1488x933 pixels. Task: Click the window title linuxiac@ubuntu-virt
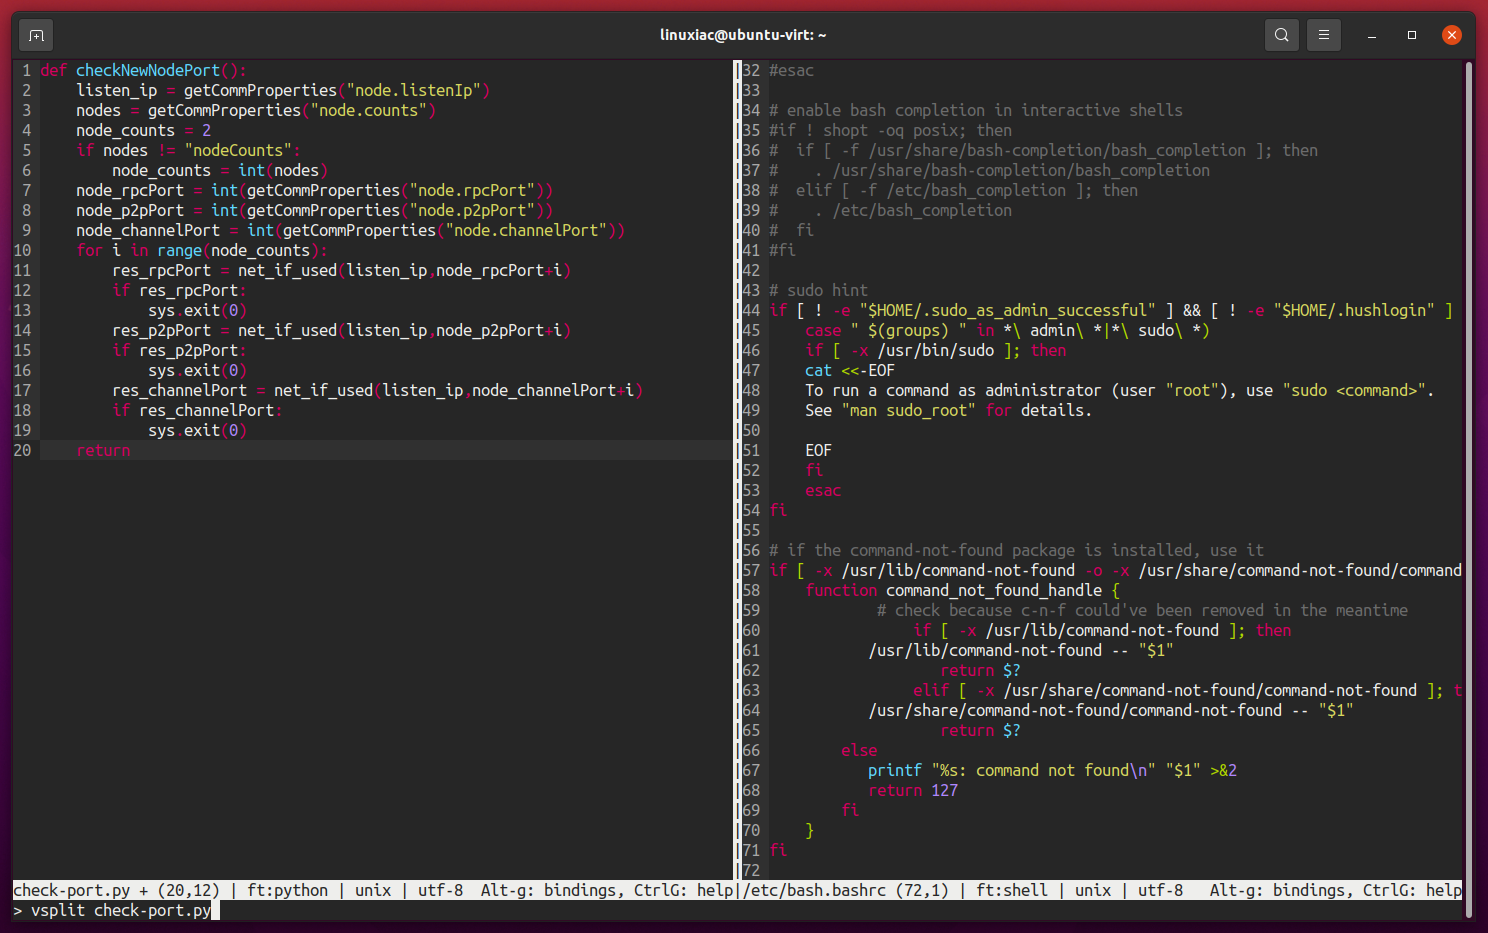[x=743, y=35]
